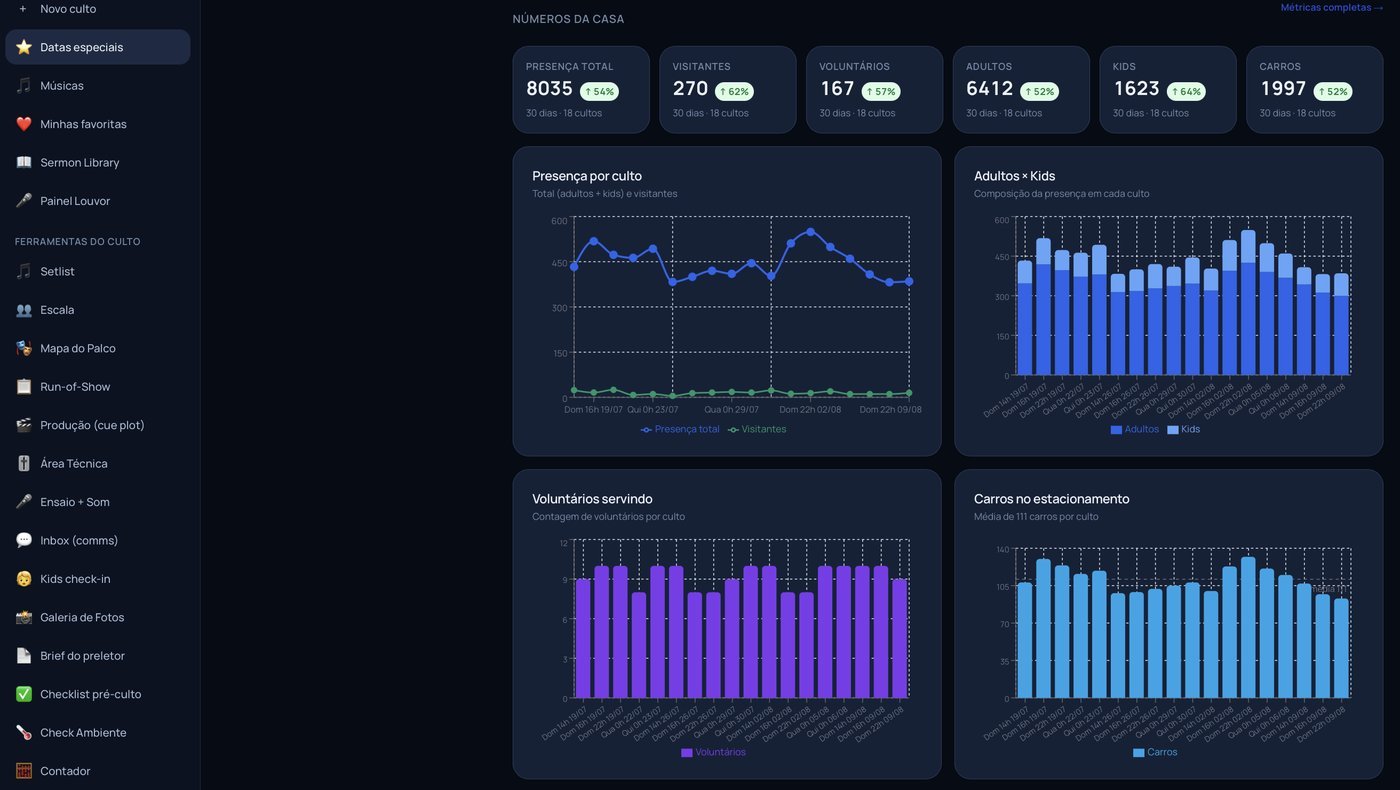Open the Visitantes metric card
Screen dimensions: 1400x790
(728, 90)
